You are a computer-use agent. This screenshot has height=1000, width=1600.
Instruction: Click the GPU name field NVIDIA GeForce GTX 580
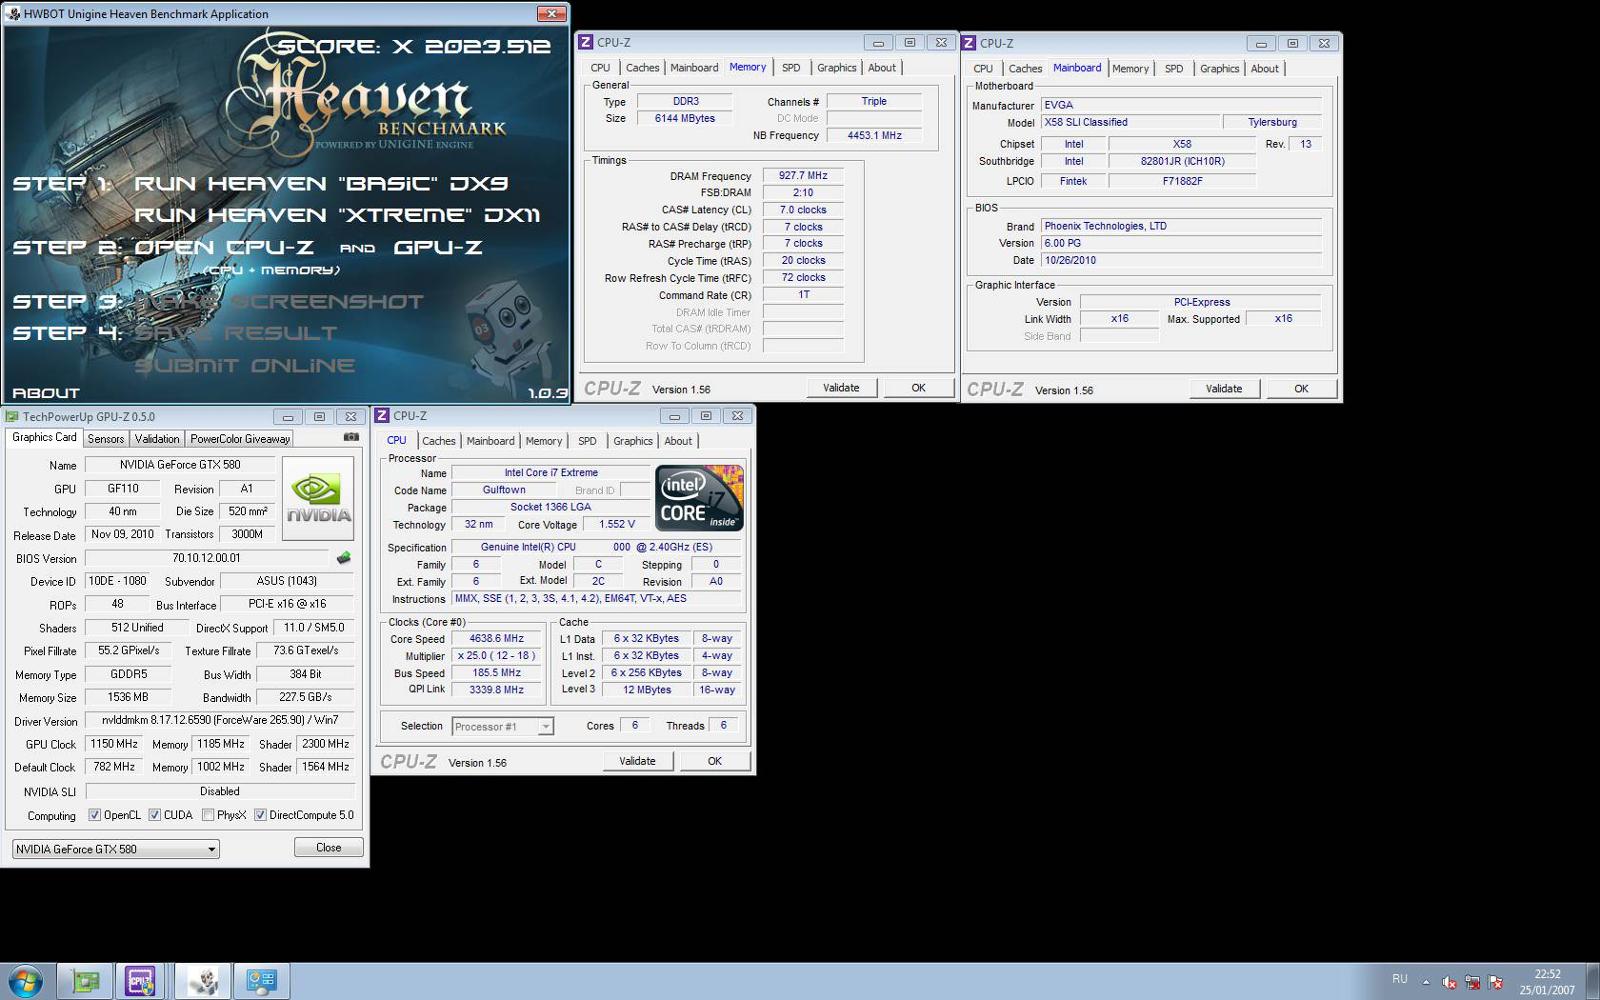tap(180, 465)
